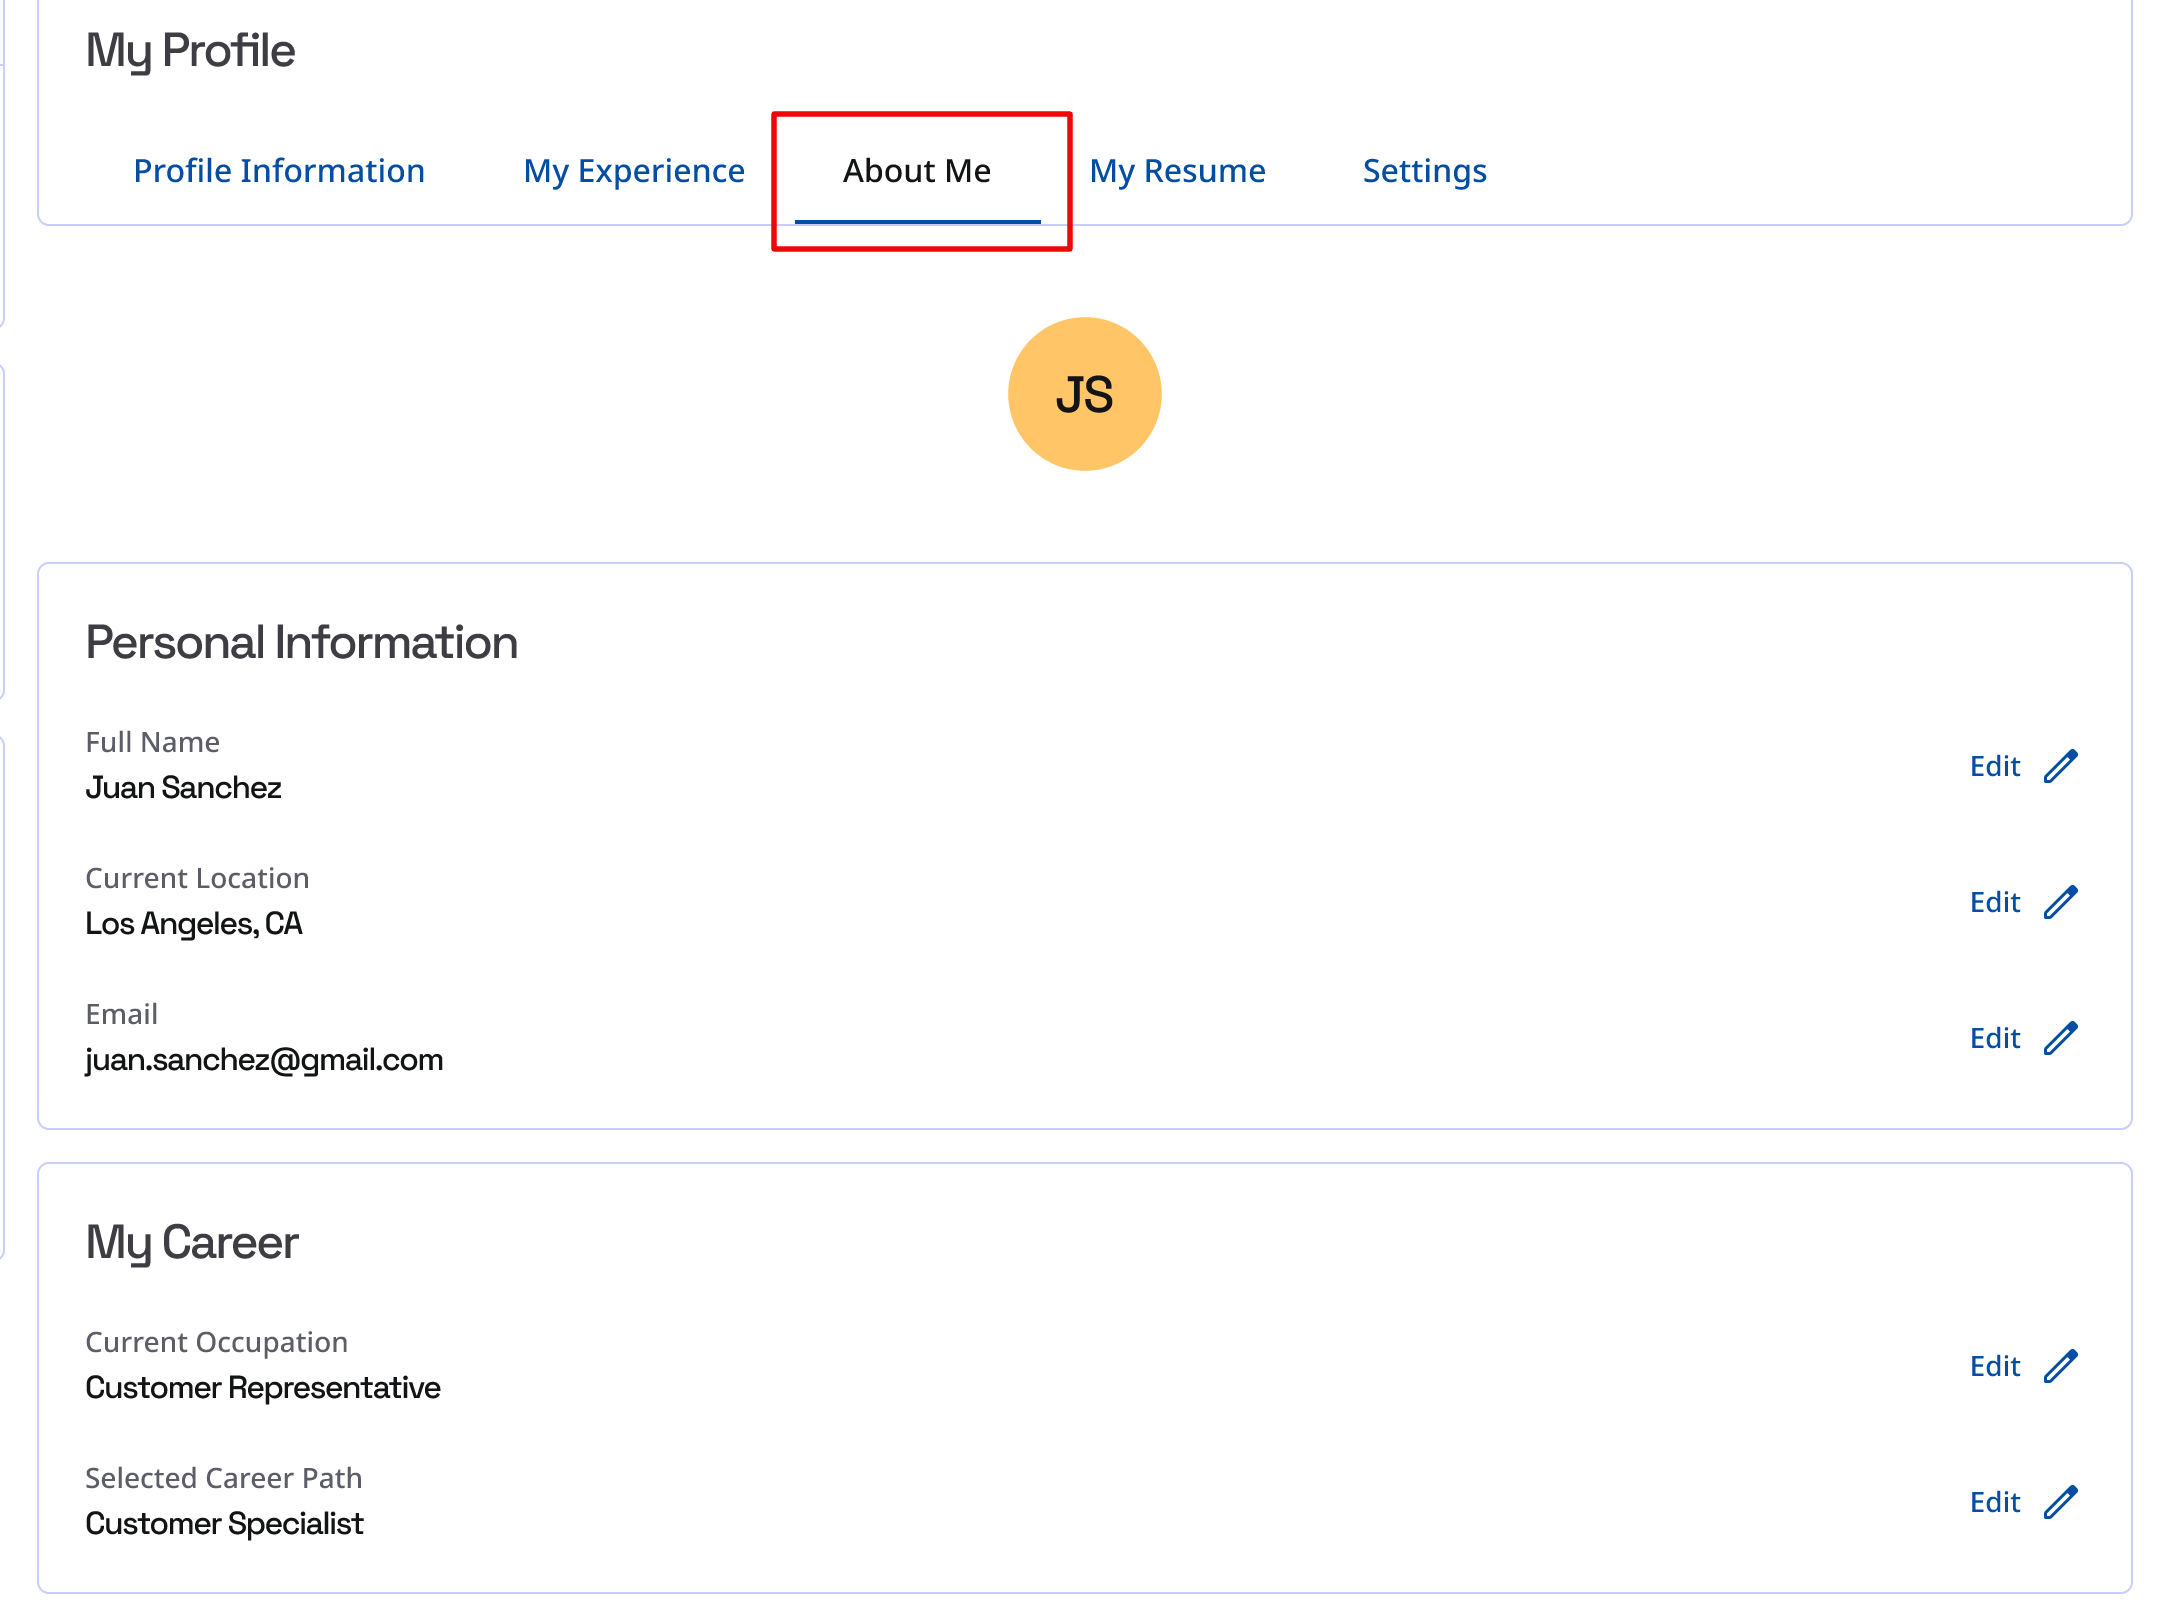The width and height of the screenshot is (2162, 1608).
Task: Select the About Me tab
Action: click(x=917, y=171)
